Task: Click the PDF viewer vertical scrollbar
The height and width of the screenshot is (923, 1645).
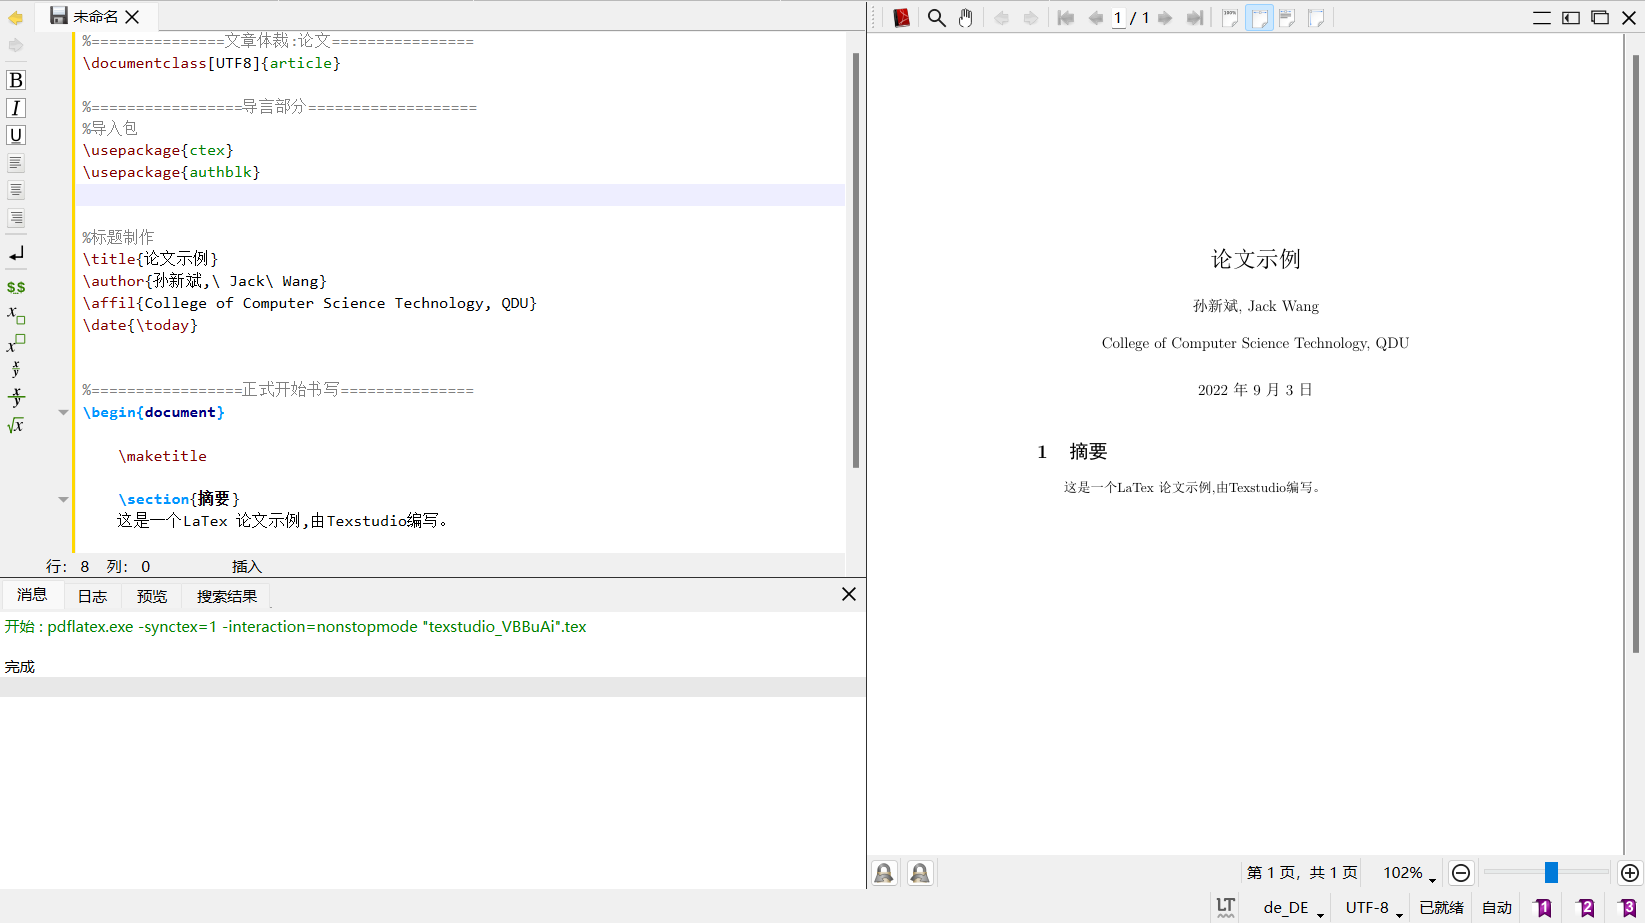Action: tap(1636, 353)
